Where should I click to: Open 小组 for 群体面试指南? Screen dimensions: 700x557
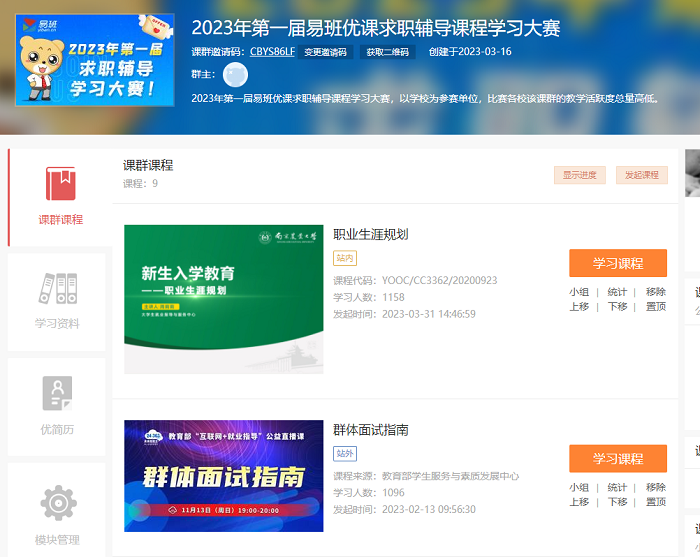579,487
